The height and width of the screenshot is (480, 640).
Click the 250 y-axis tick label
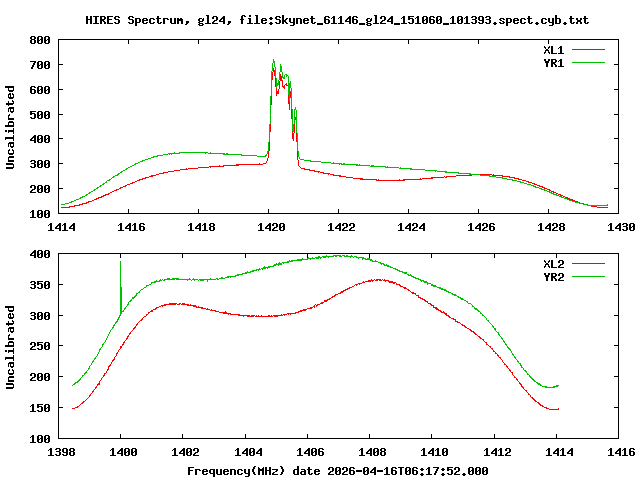coord(40,347)
